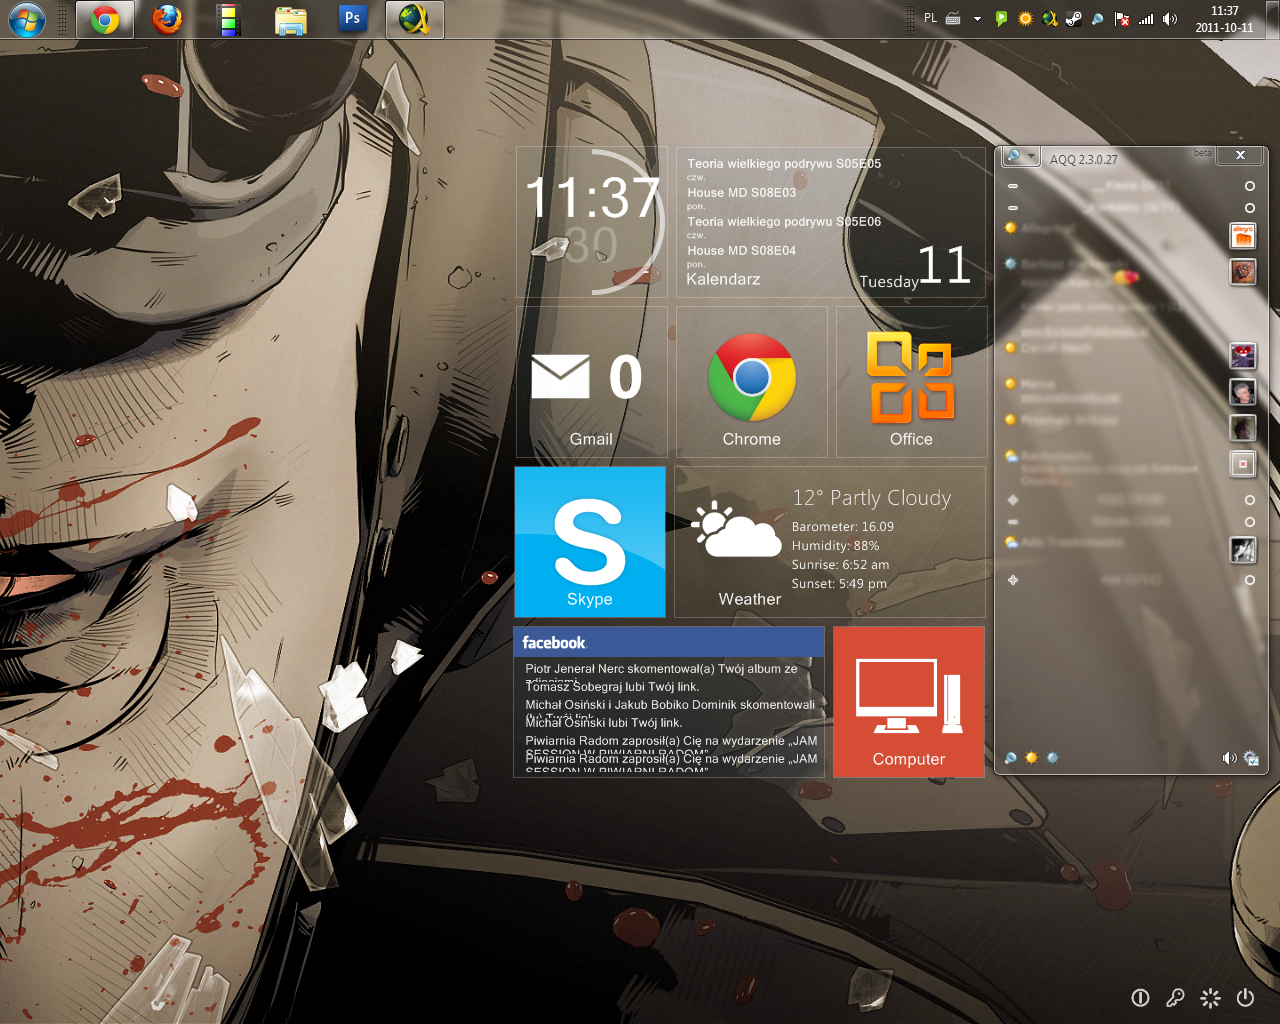Click the circled pause icon on desktop

[1140, 997]
